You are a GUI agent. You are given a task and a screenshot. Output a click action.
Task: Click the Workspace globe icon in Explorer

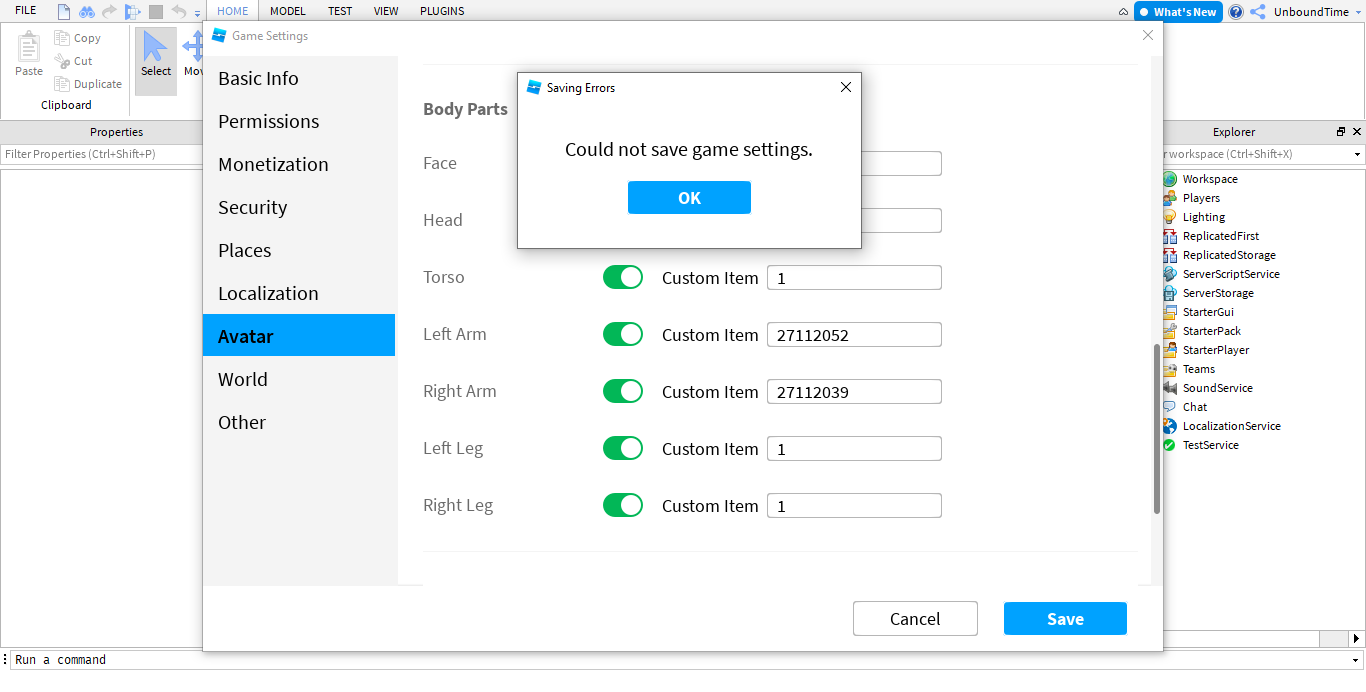[x=1170, y=179]
